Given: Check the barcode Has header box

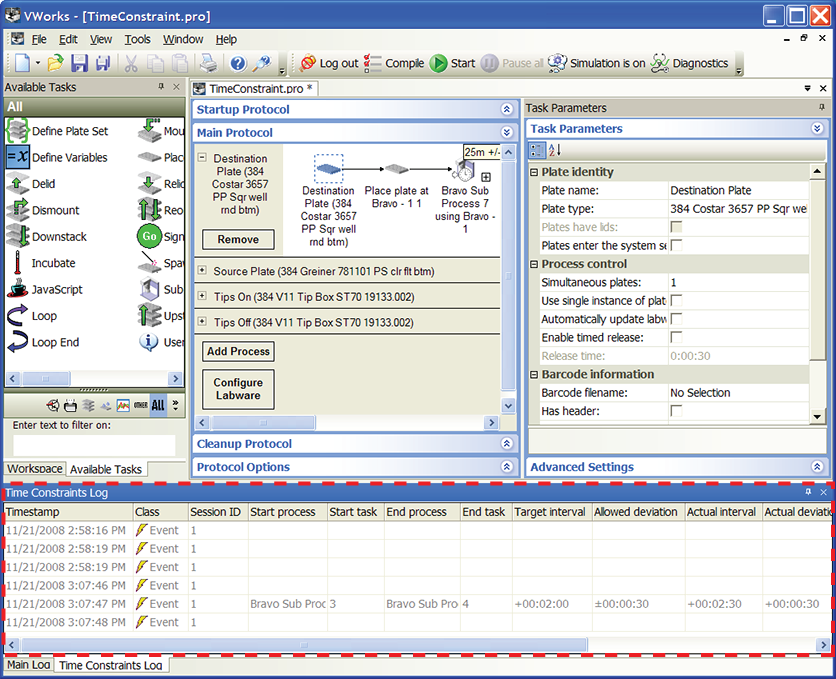Looking at the screenshot, I should pos(677,411).
